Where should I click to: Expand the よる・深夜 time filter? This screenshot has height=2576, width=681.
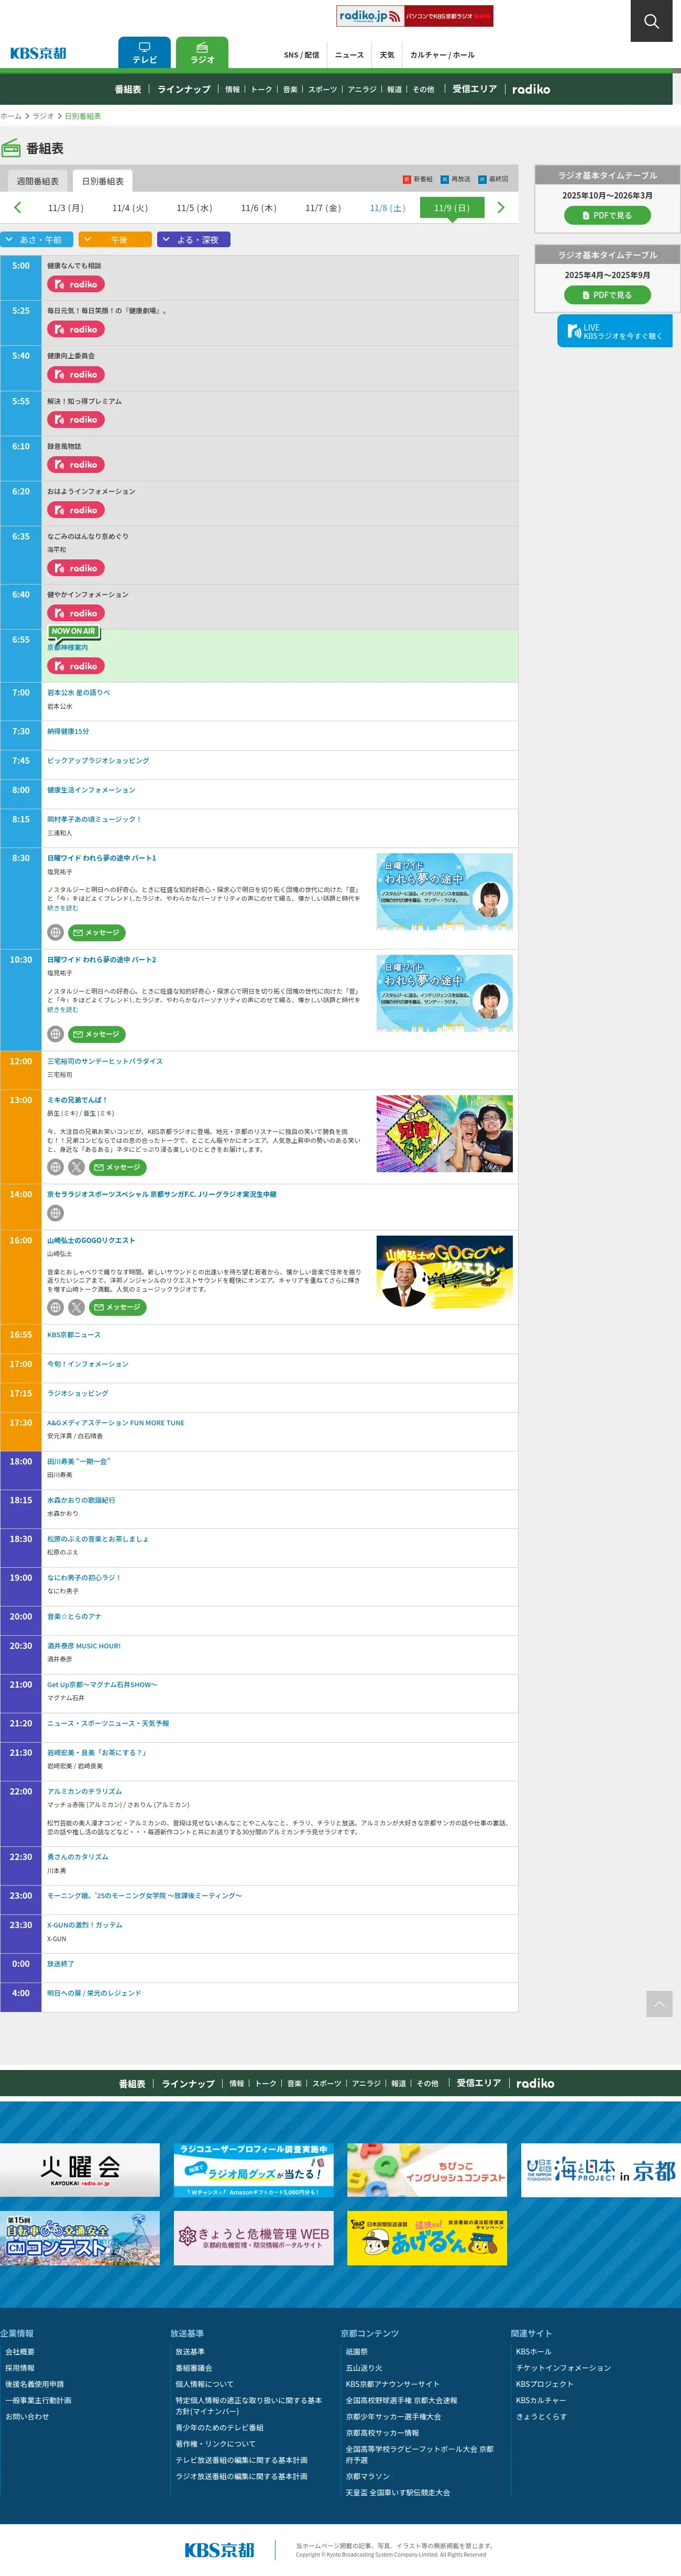(x=194, y=240)
